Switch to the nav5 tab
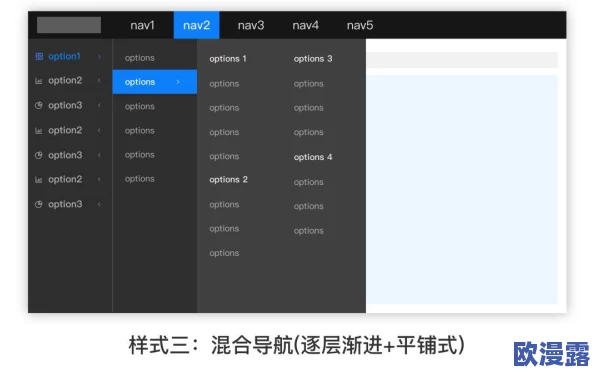This screenshot has height=375, width=594. click(x=360, y=25)
